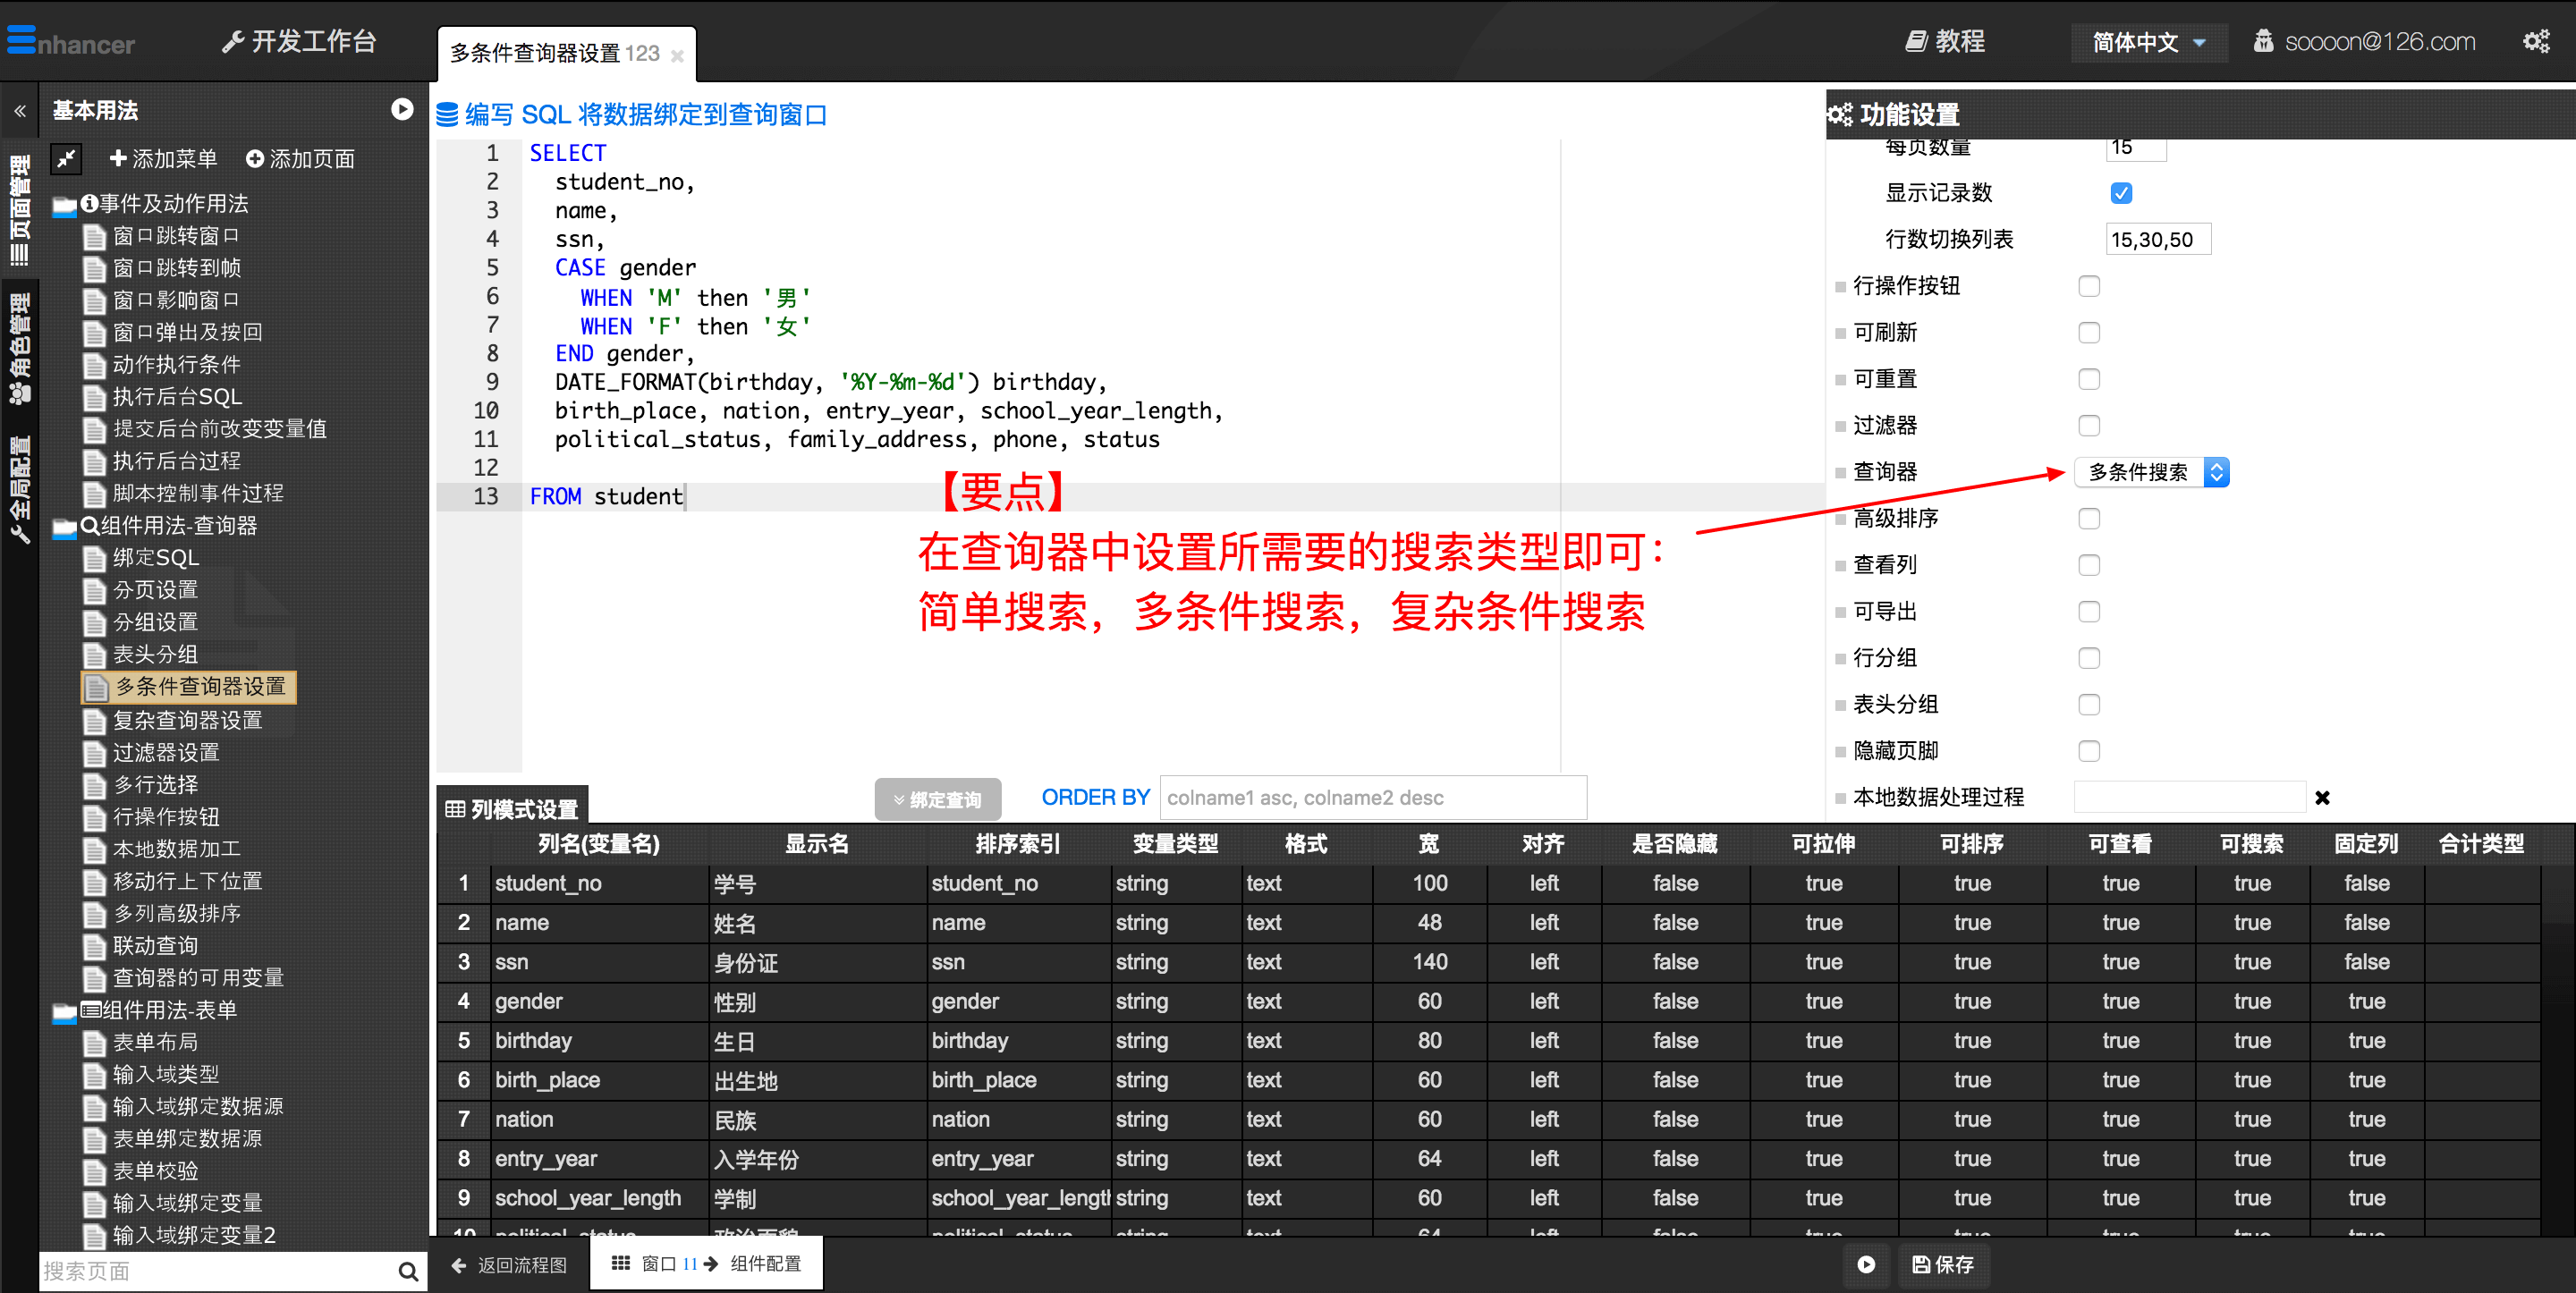Click the ORDER BY input field
The height and width of the screenshot is (1293, 2576).
point(1372,797)
